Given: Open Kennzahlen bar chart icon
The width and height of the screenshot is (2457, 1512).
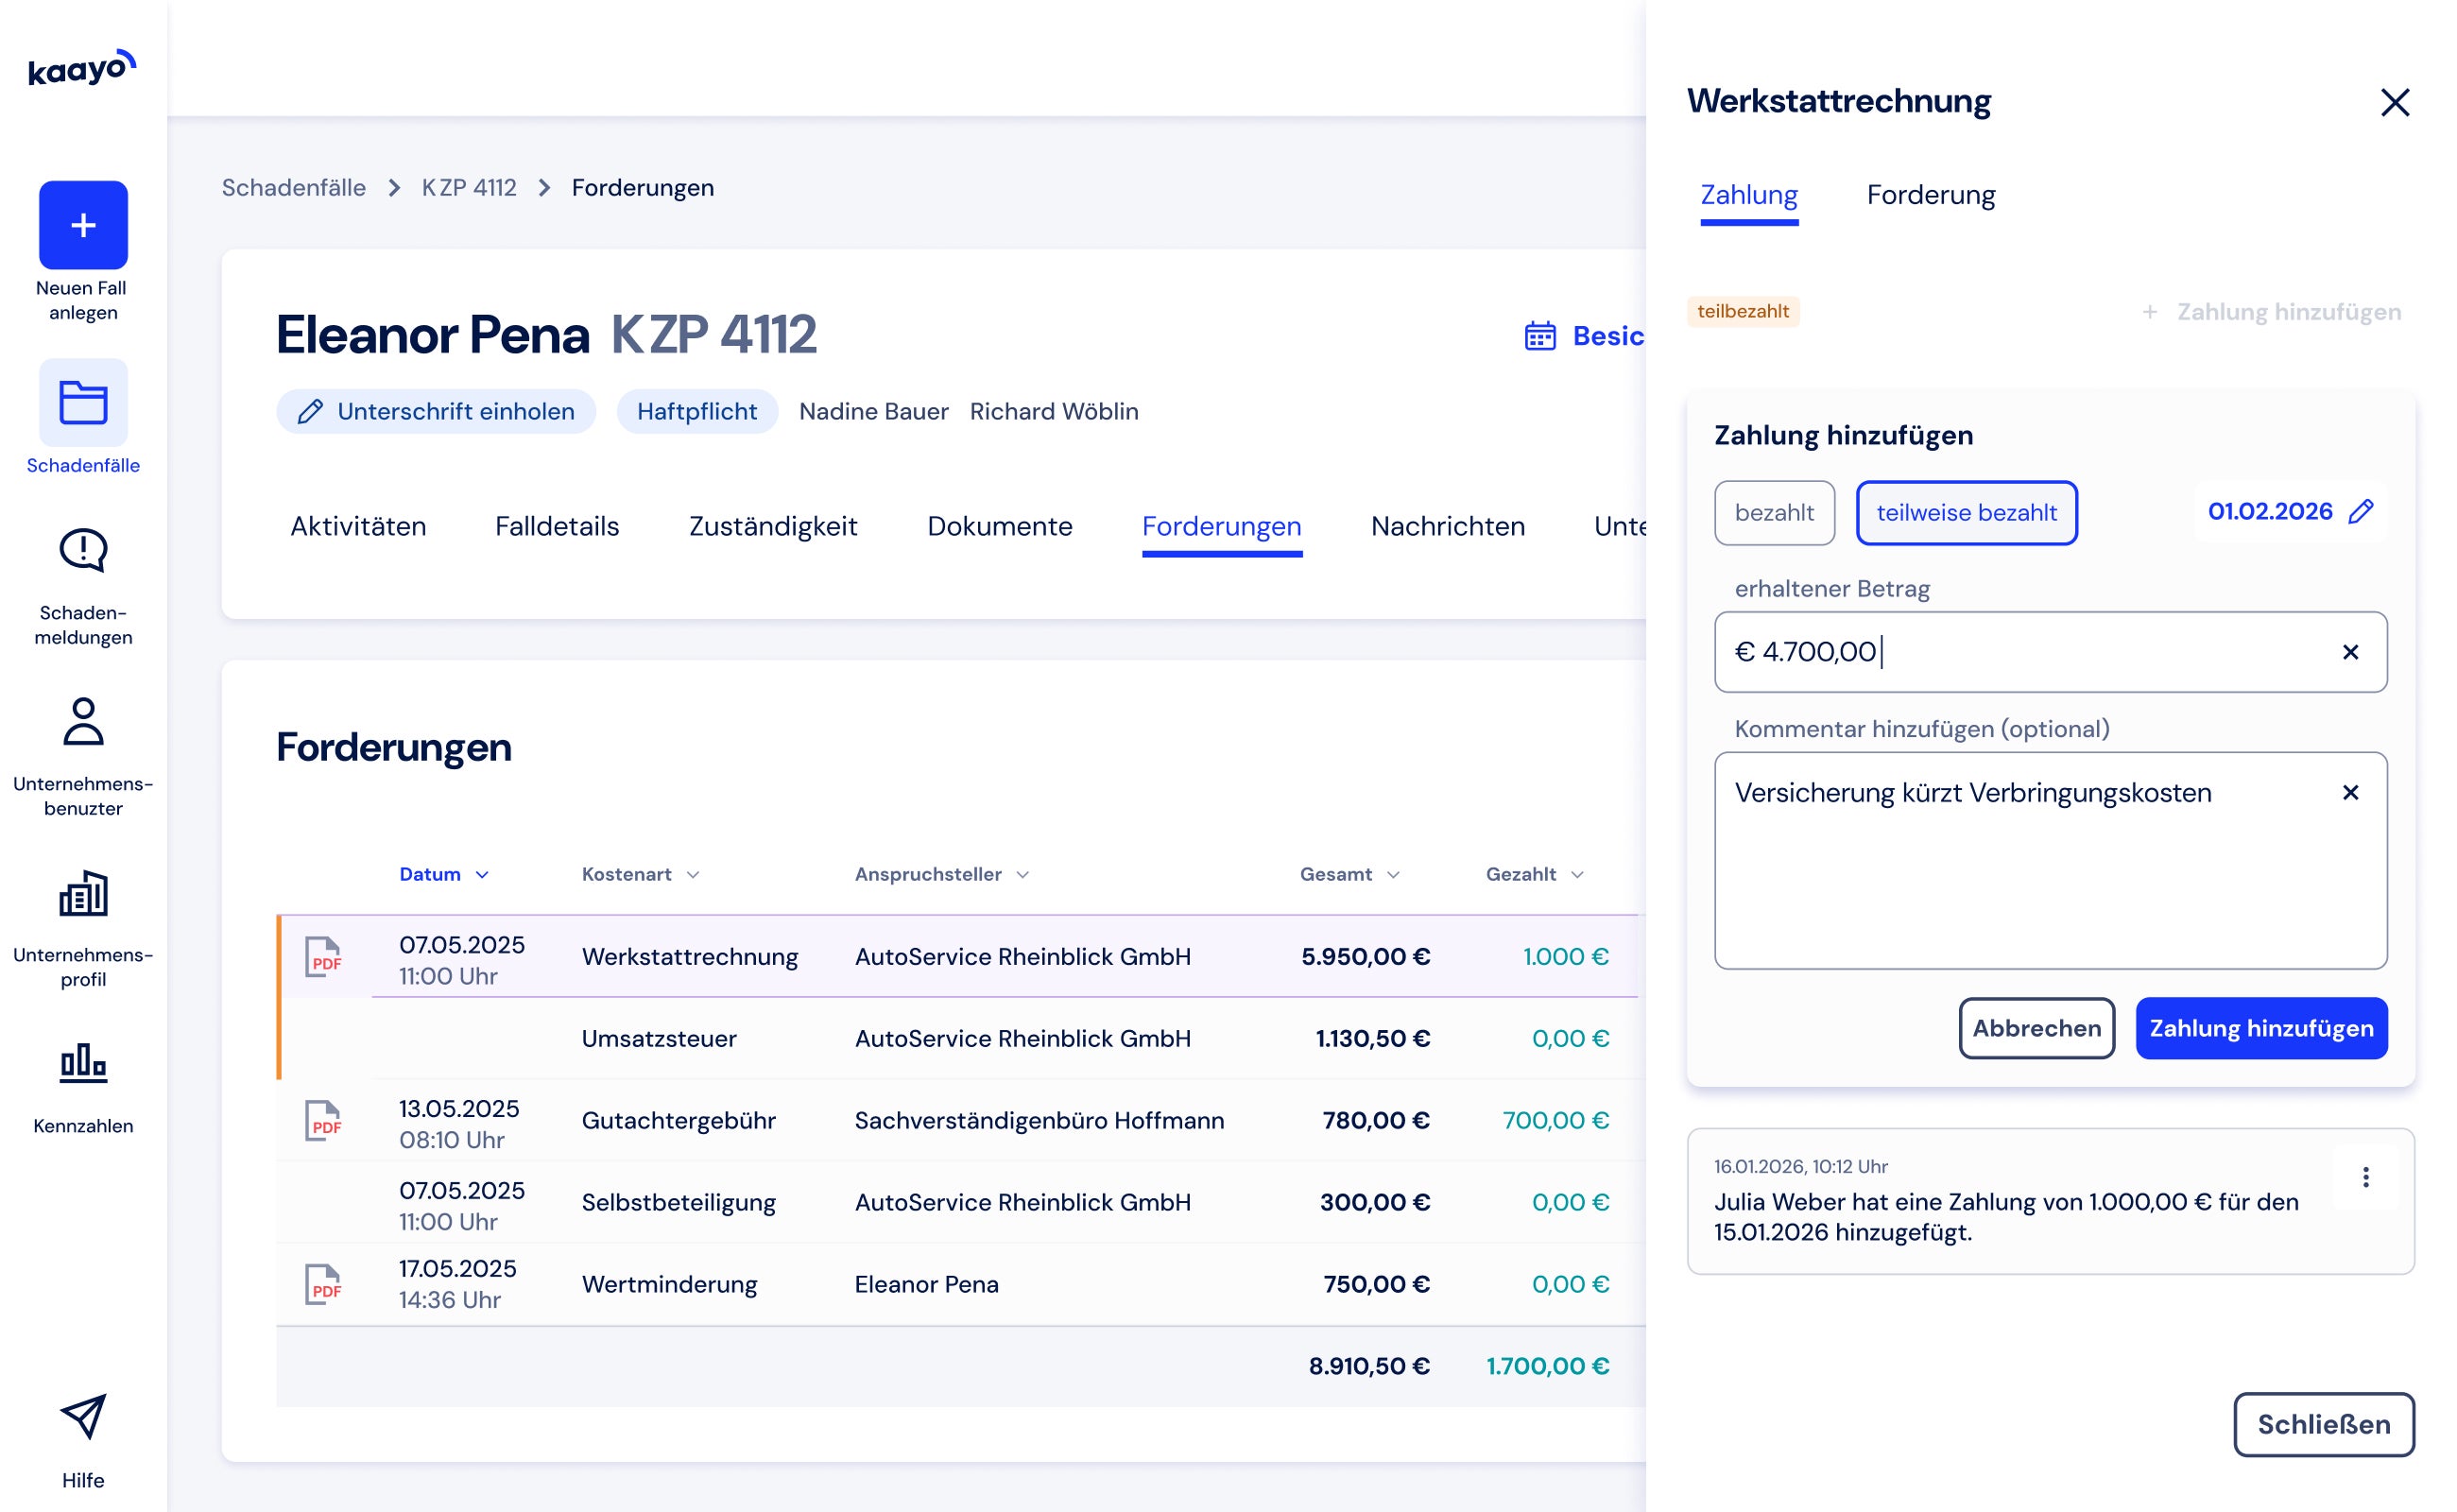Looking at the screenshot, I should point(83,1063).
